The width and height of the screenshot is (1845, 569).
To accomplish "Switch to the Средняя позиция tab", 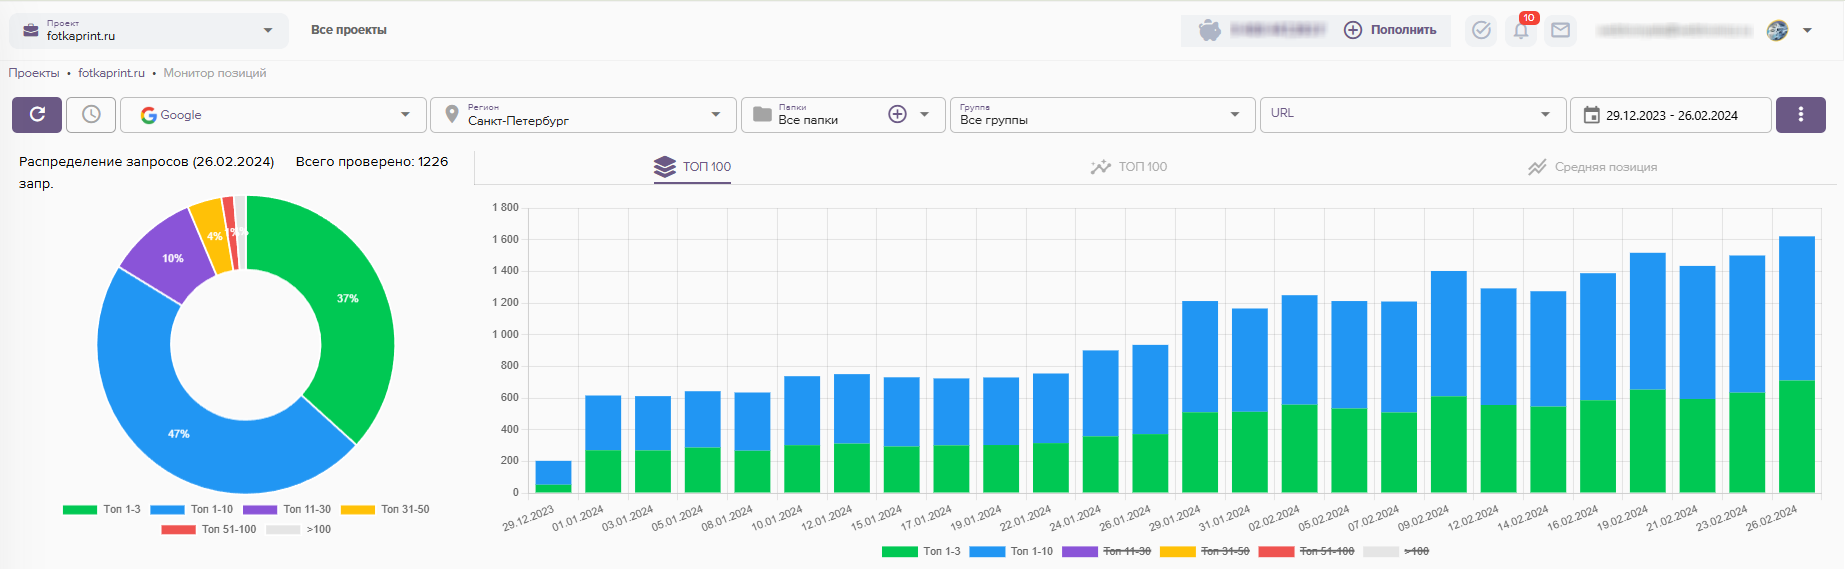I will [1592, 167].
